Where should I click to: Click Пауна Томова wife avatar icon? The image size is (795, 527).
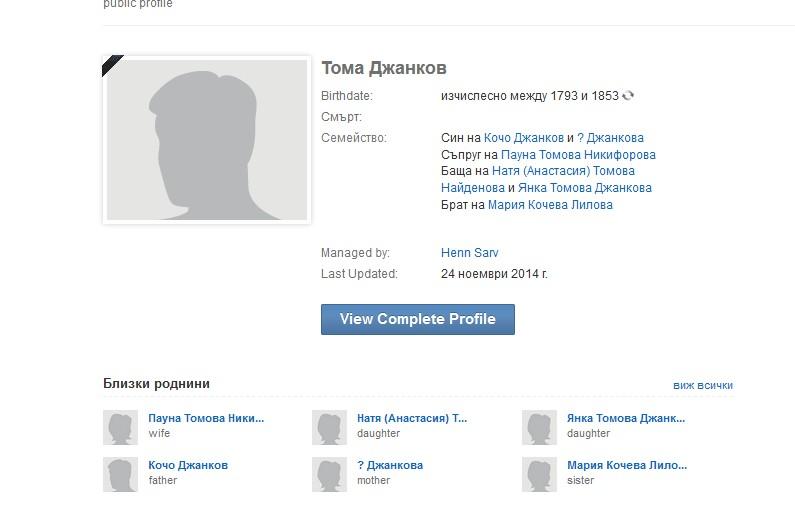[120, 427]
